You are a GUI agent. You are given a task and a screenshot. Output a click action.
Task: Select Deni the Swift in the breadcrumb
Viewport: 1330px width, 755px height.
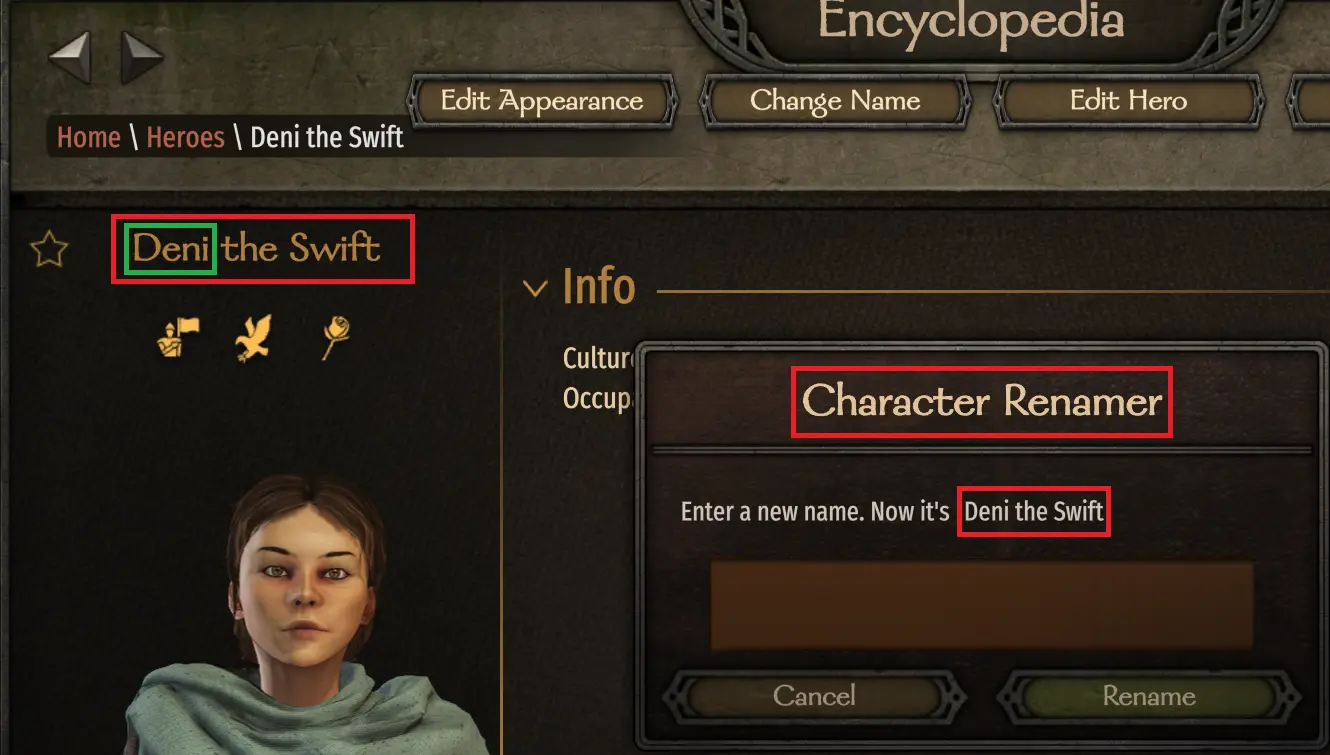(327, 137)
